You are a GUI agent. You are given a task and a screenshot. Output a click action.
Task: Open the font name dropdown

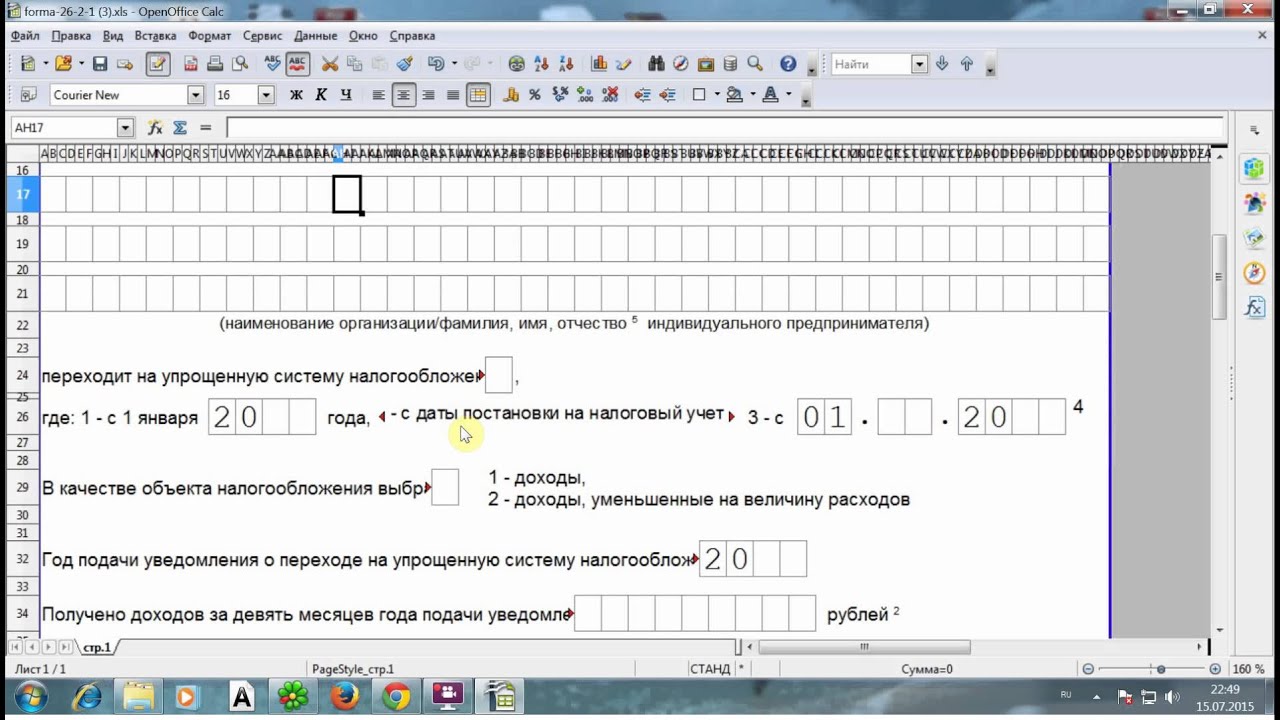pos(195,95)
